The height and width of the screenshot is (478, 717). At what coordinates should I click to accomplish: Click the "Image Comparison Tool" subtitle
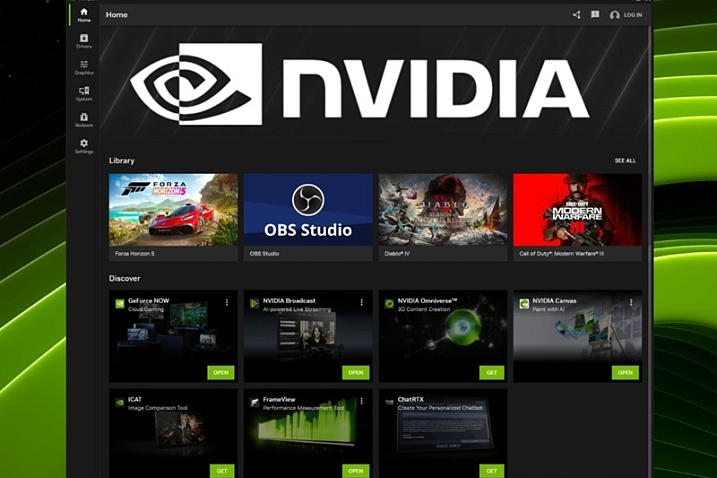click(158, 408)
